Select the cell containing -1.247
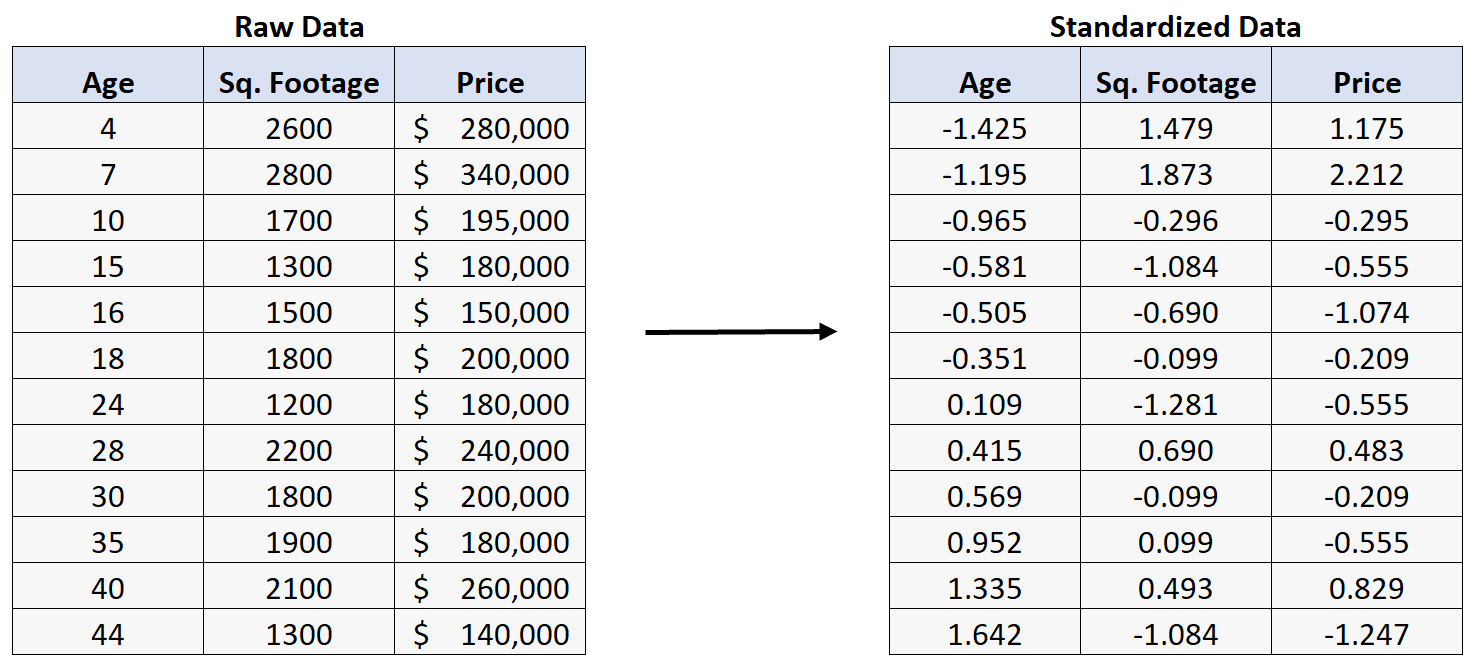This screenshot has height=667, width=1477. click(1367, 632)
